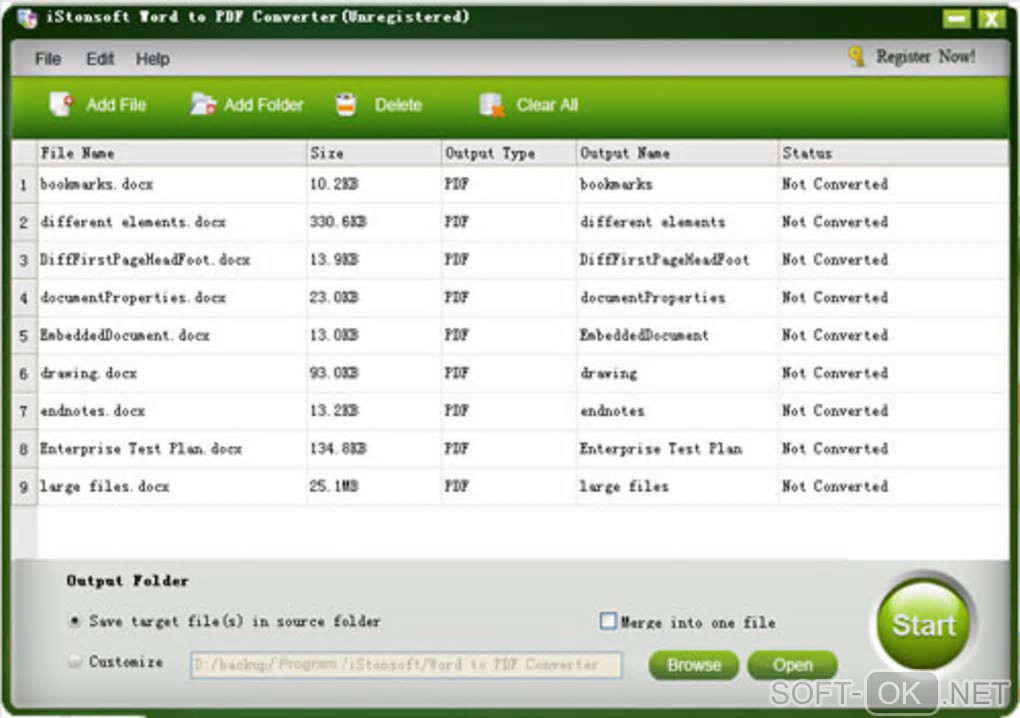This screenshot has height=718, width=1020.
Task: Click row number 5
Action: 23,336
